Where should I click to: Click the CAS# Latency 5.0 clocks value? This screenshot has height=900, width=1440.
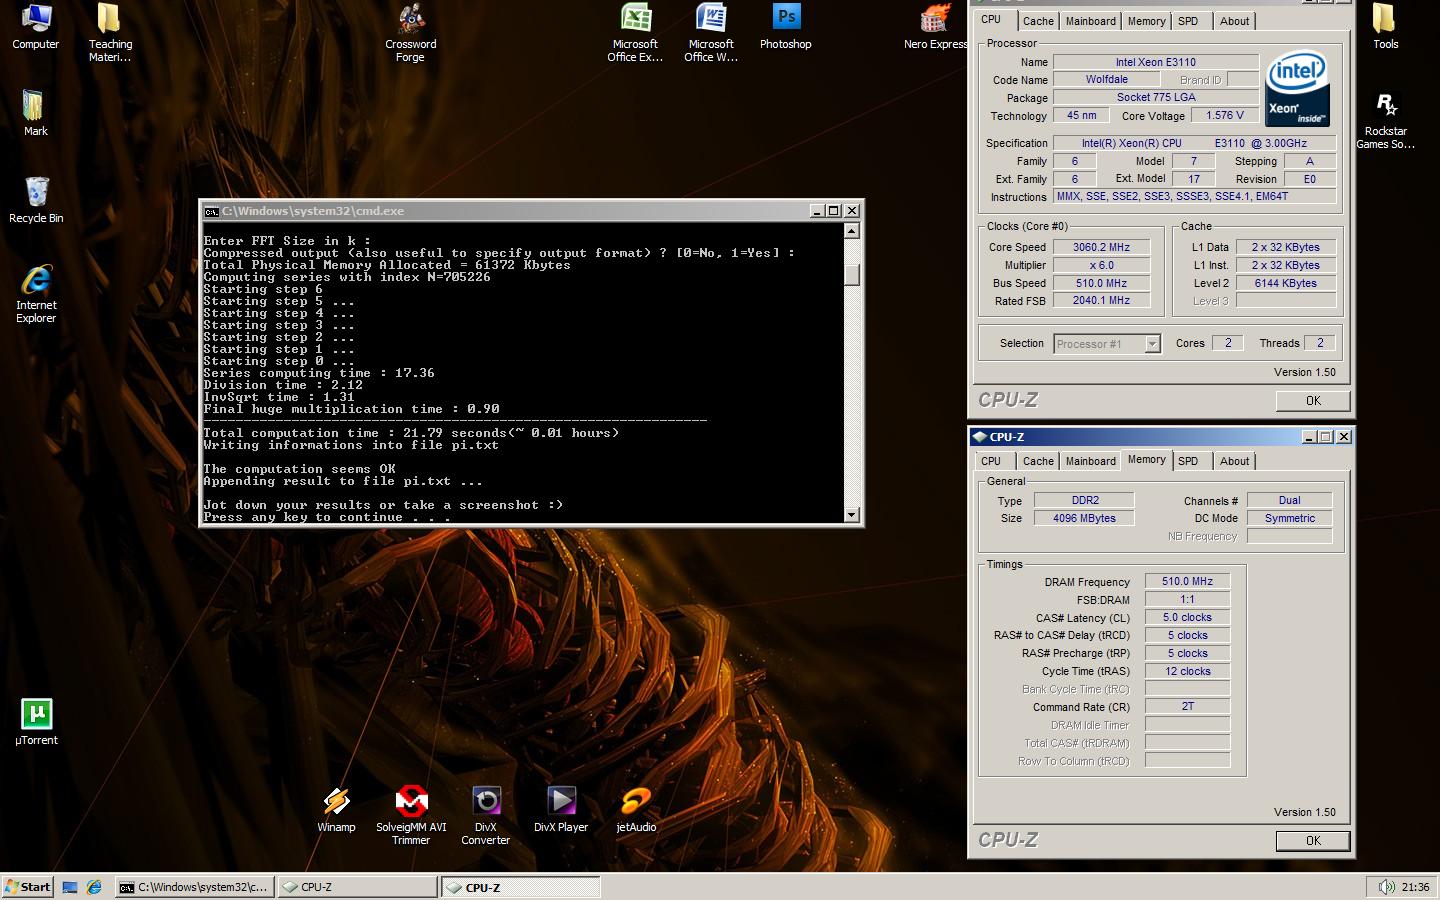coord(1187,617)
